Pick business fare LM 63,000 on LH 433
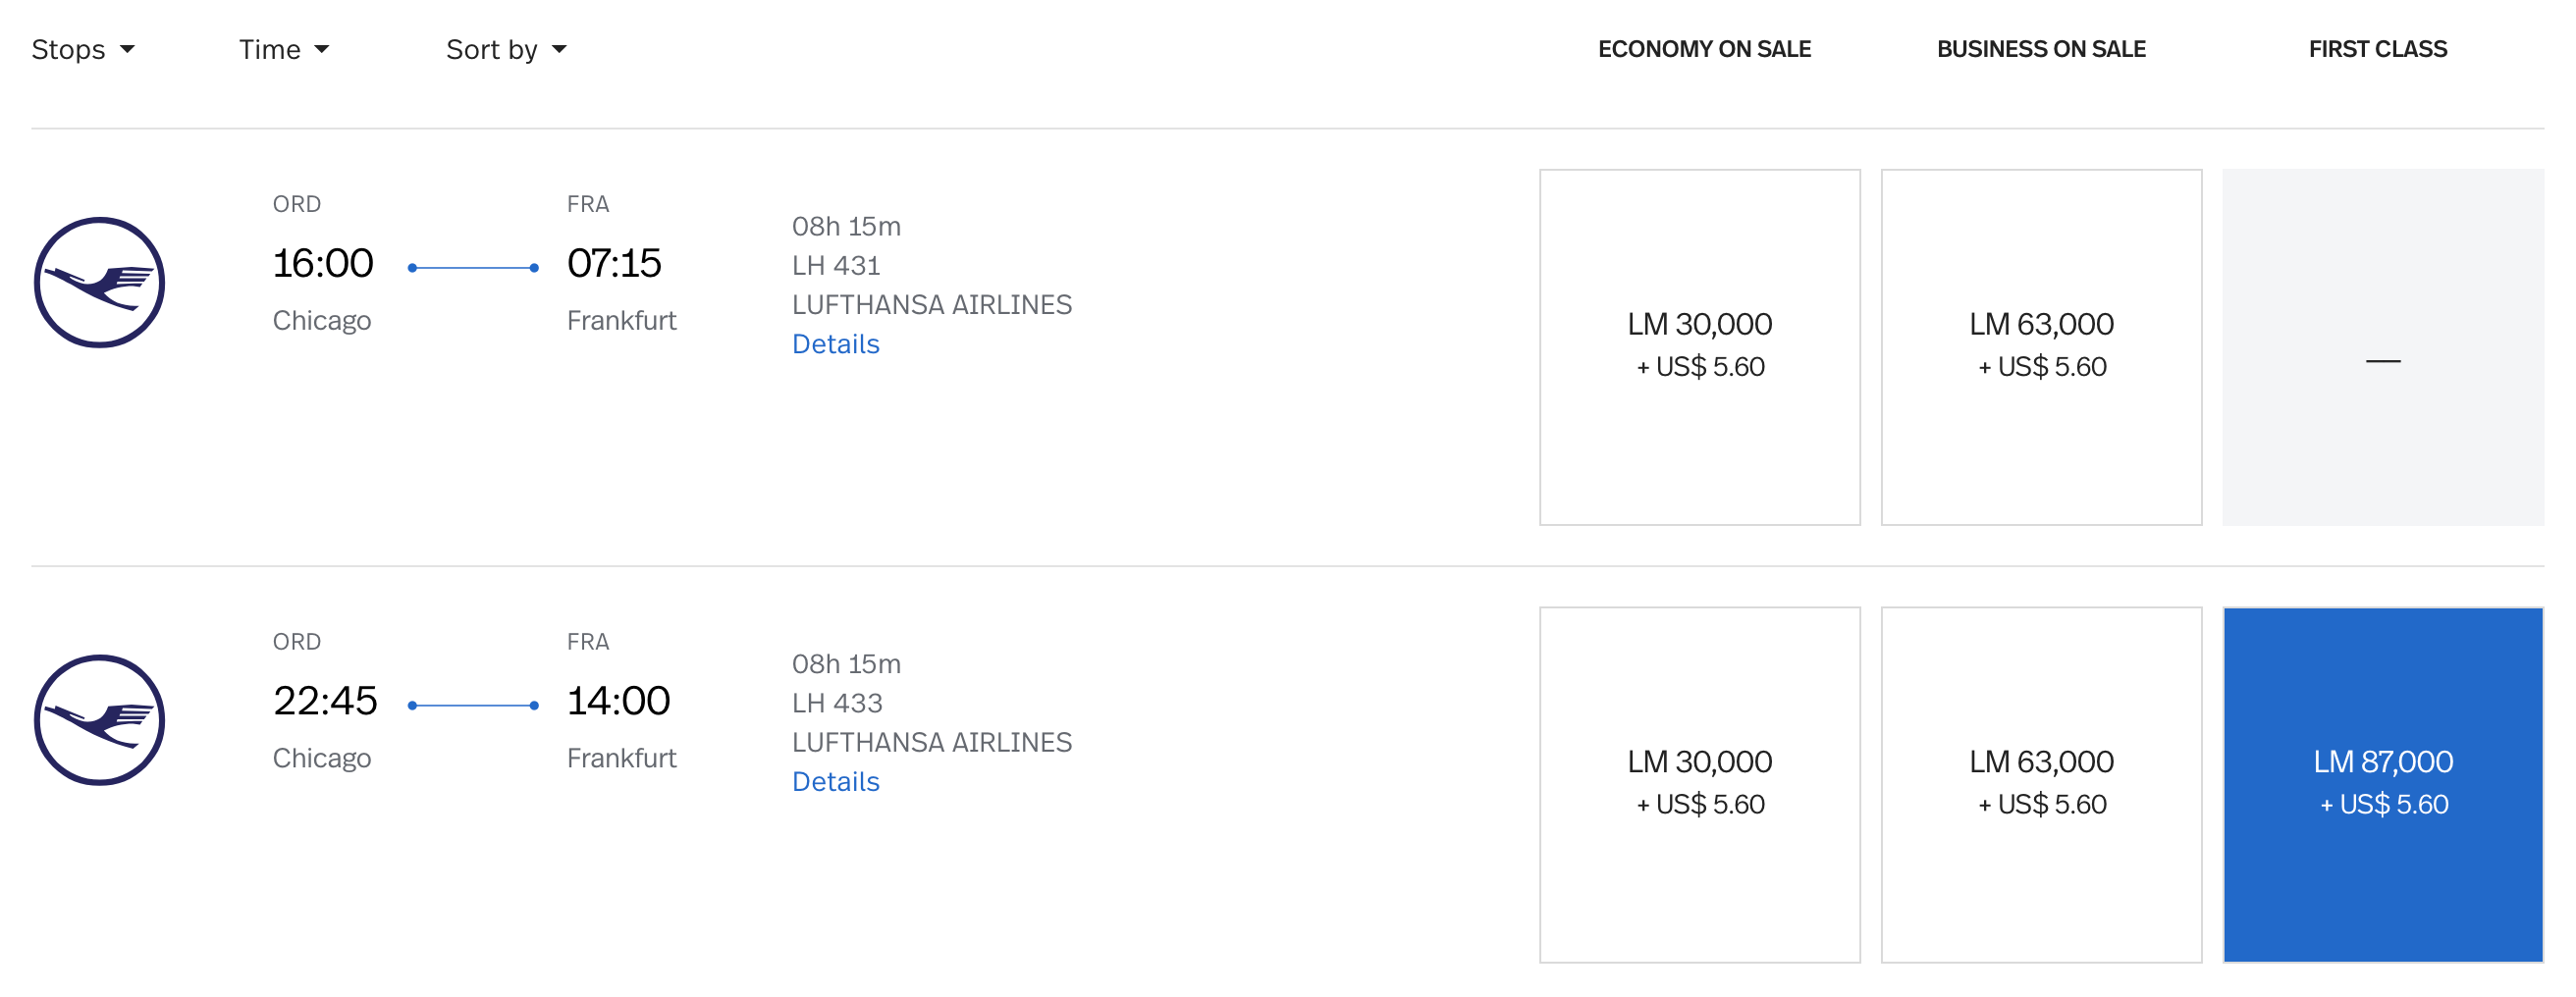This screenshot has width=2576, height=997. [x=2041, y=784]
